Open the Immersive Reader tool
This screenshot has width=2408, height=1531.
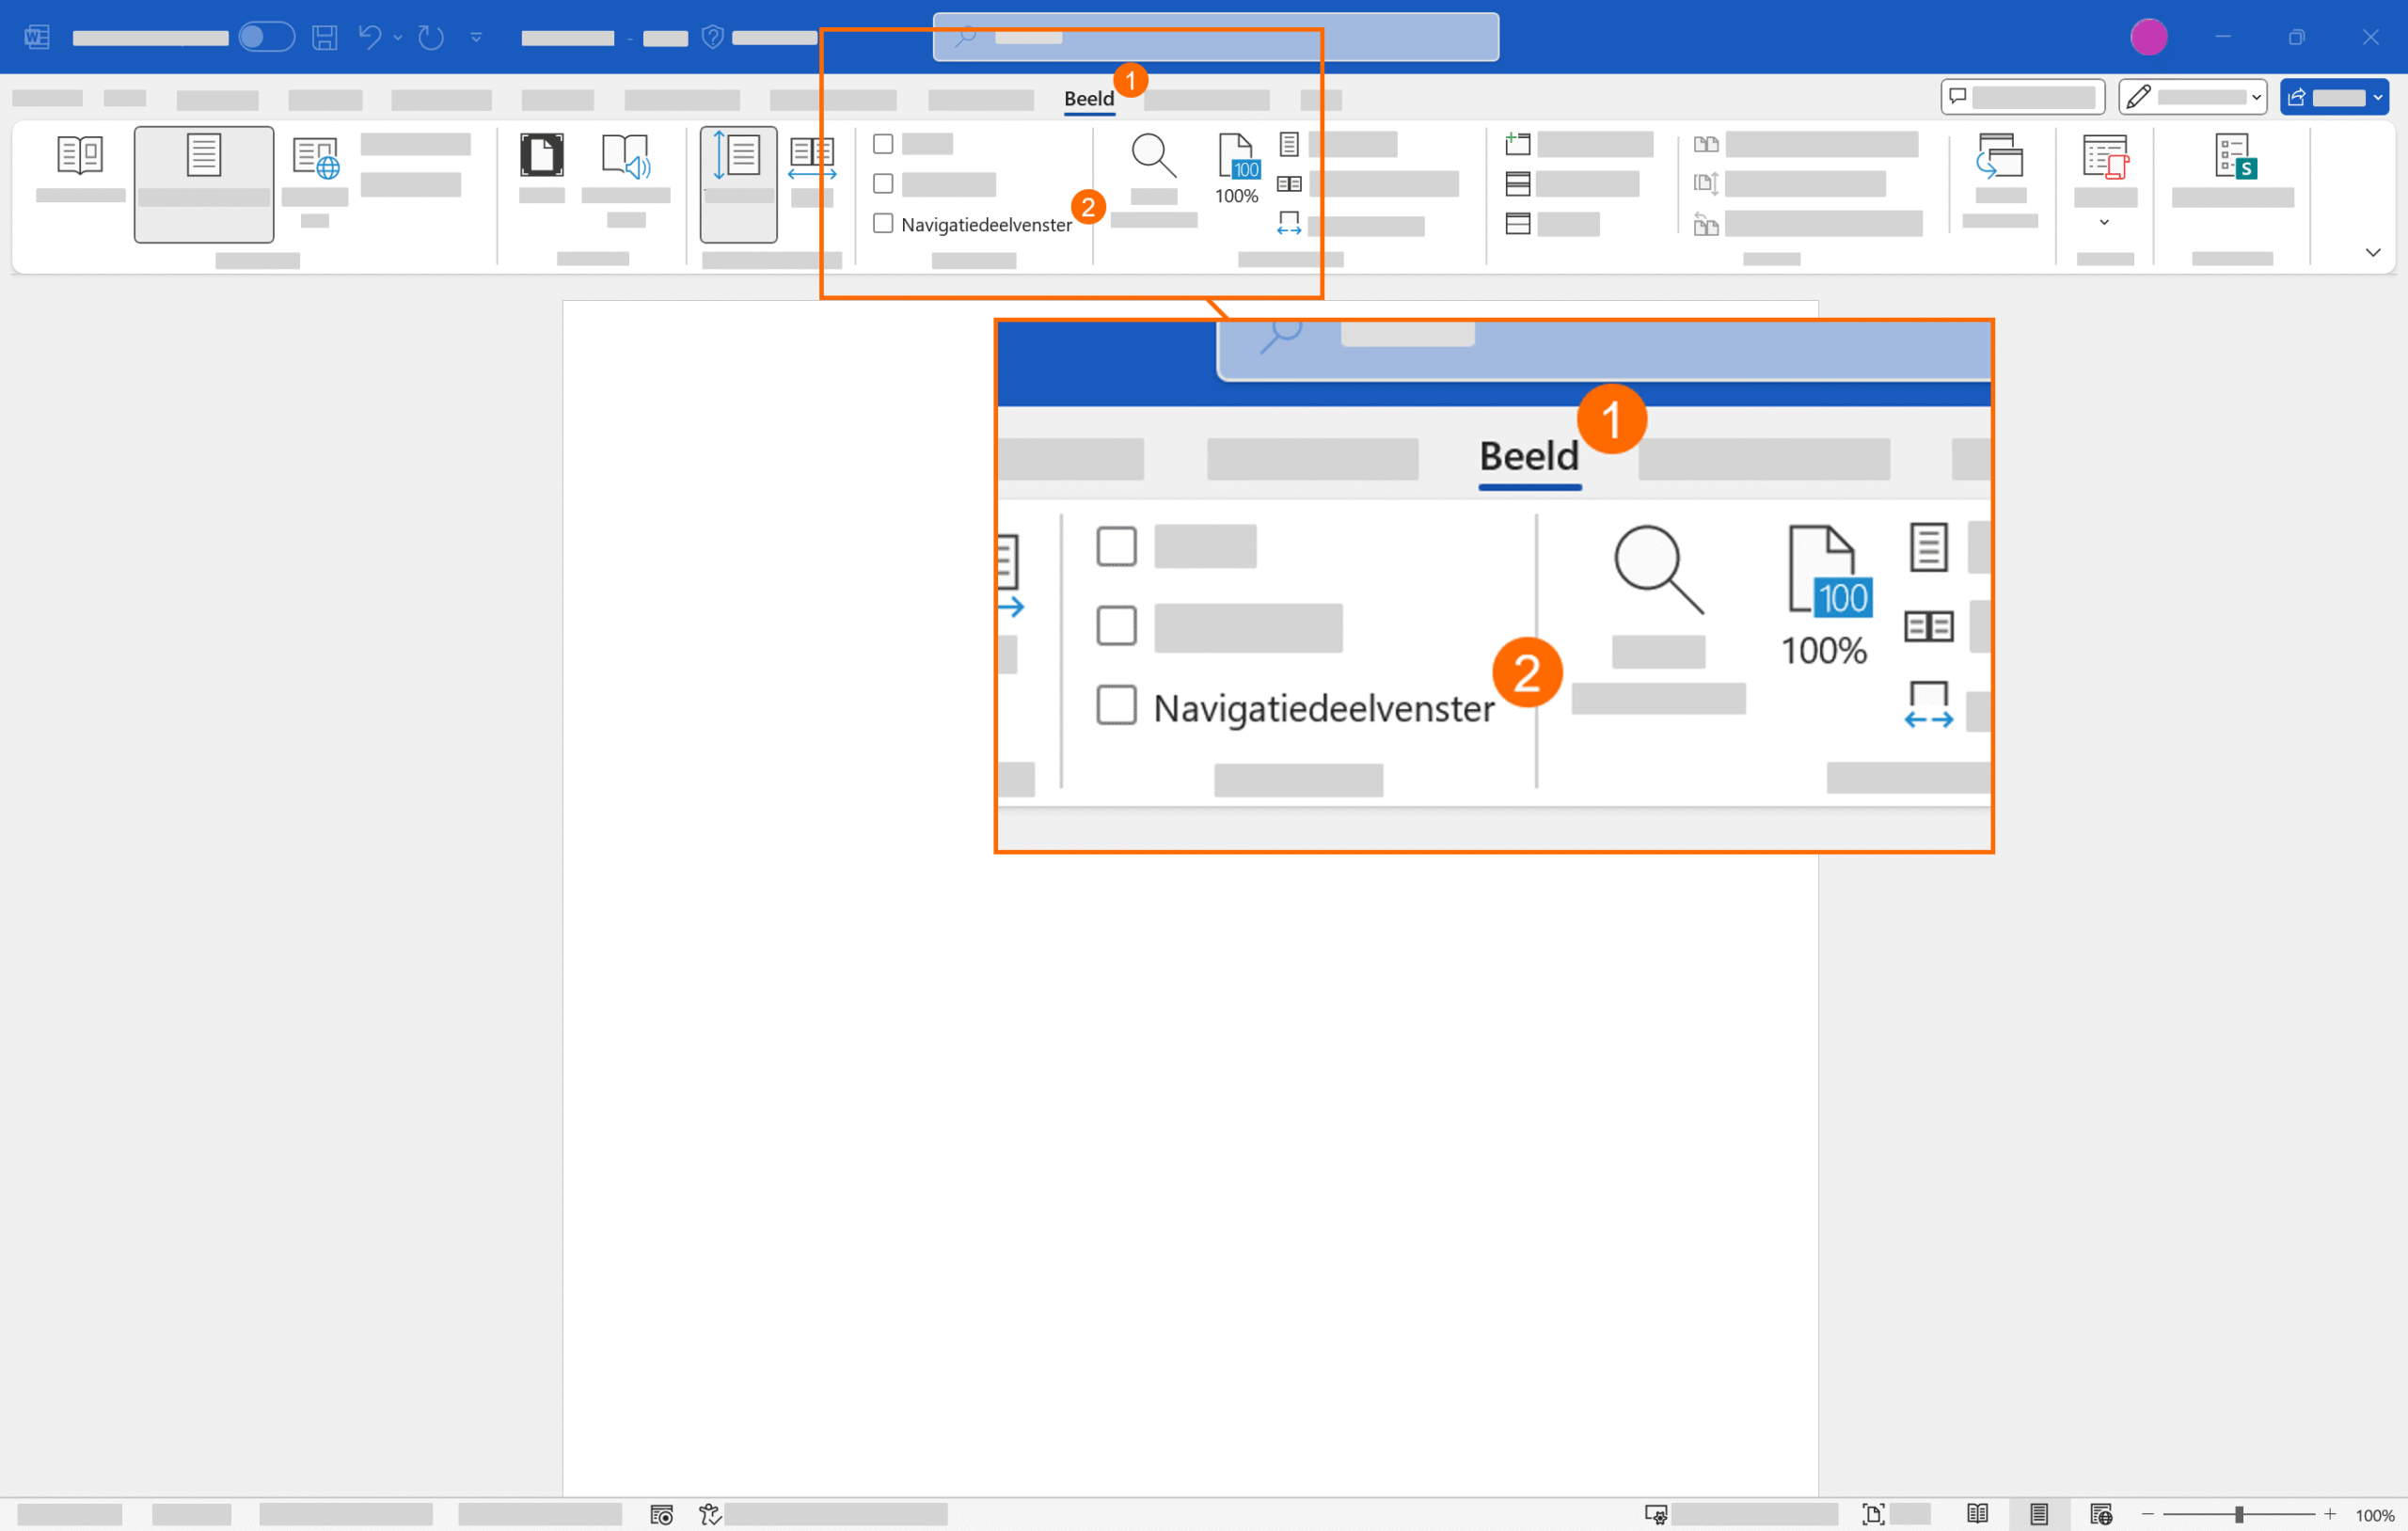tap(626, 155)
